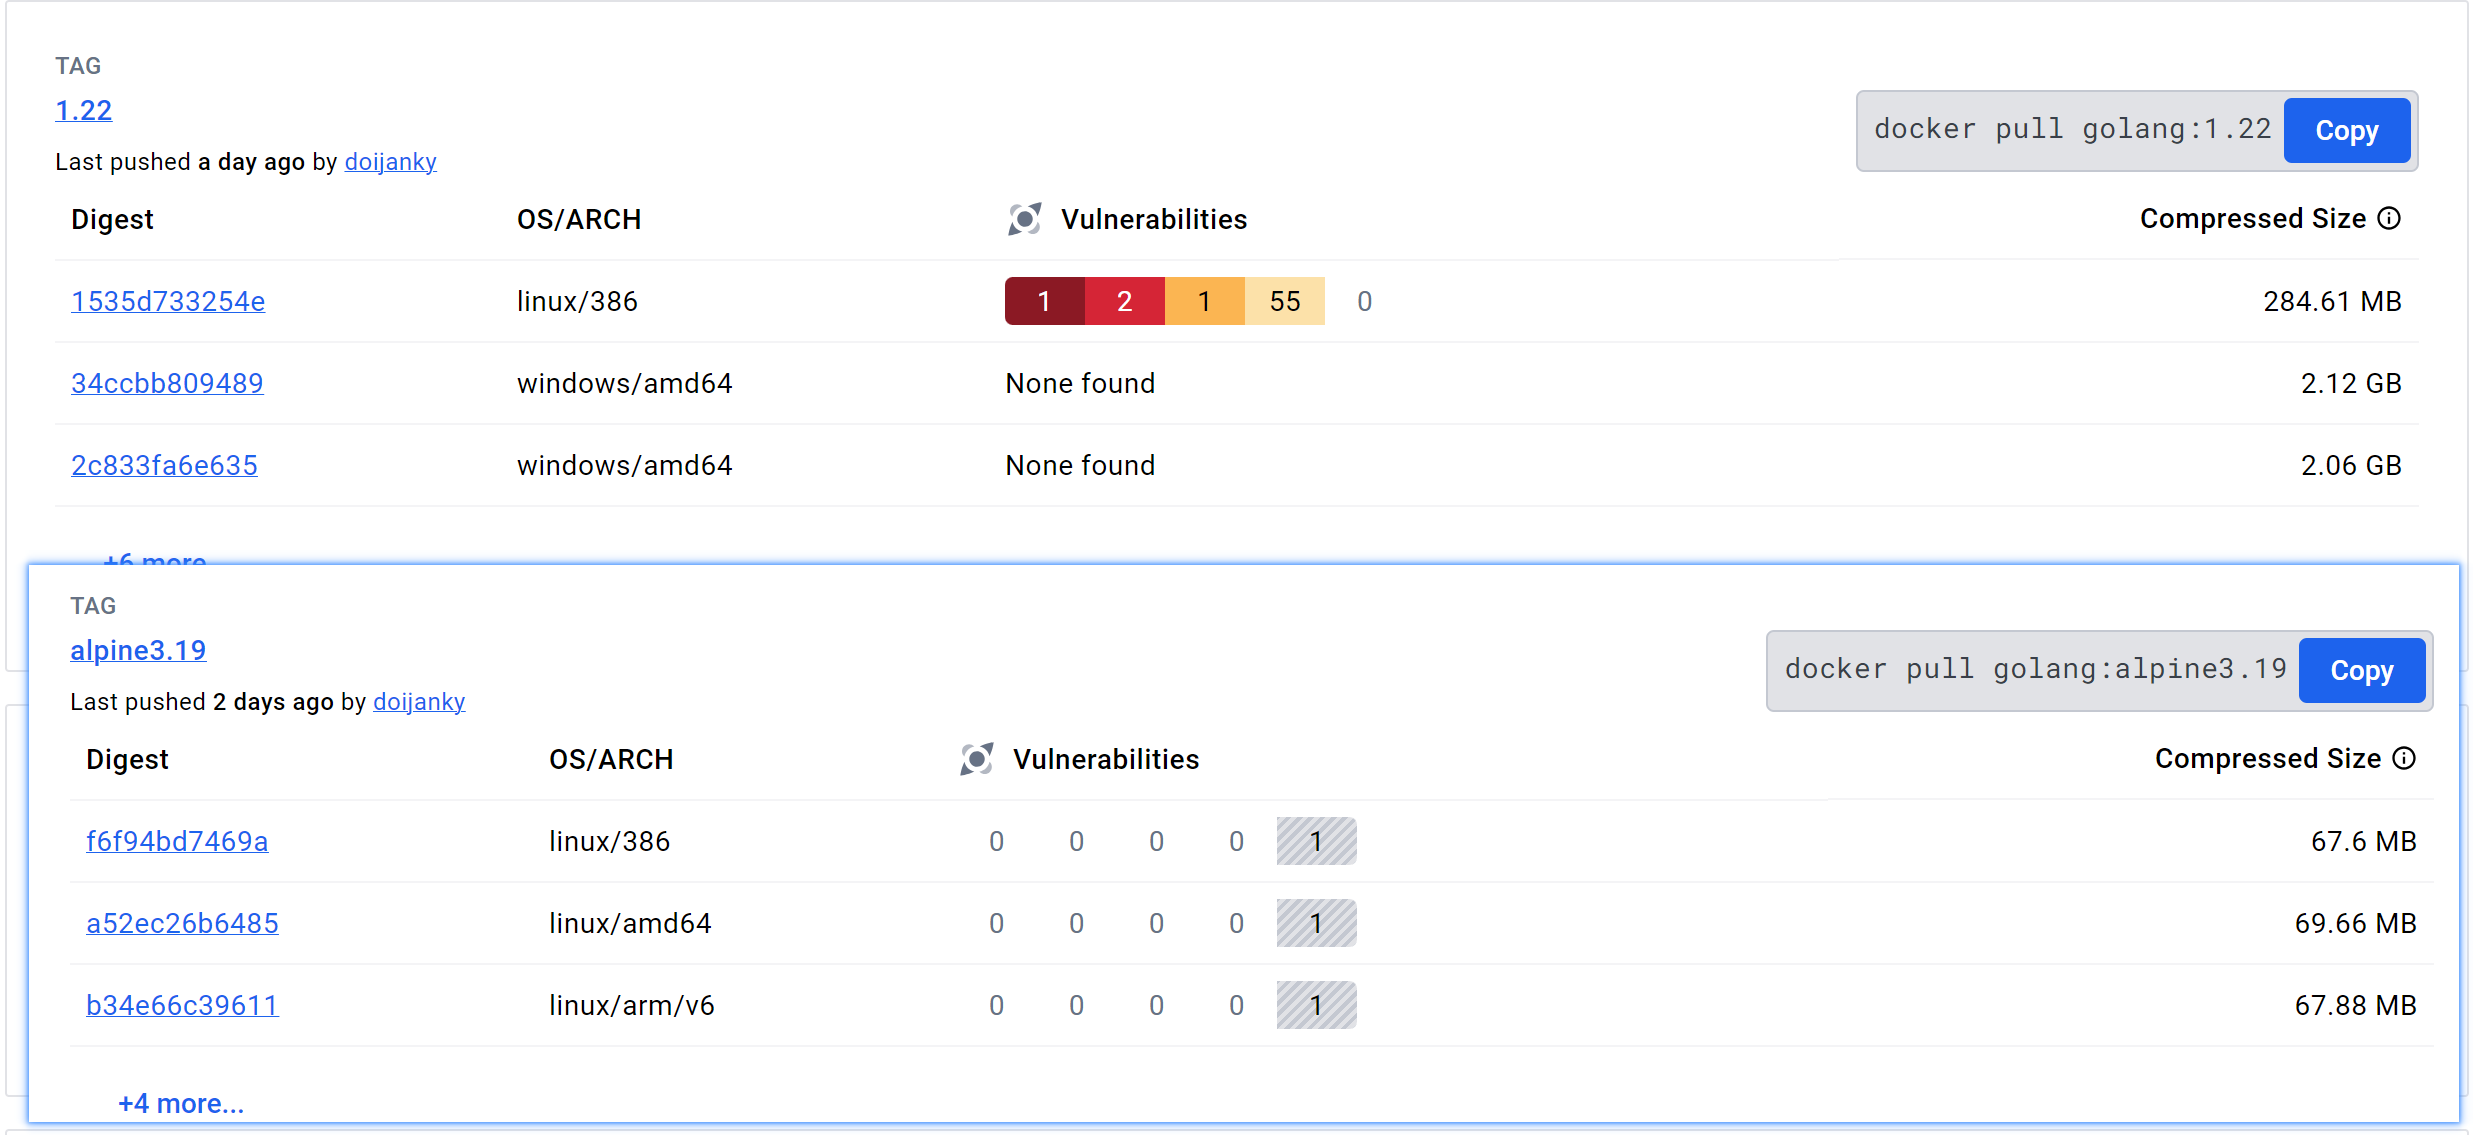Open digest a52ec26b6485
2488x1135 pixels.
tap(182, 923)
